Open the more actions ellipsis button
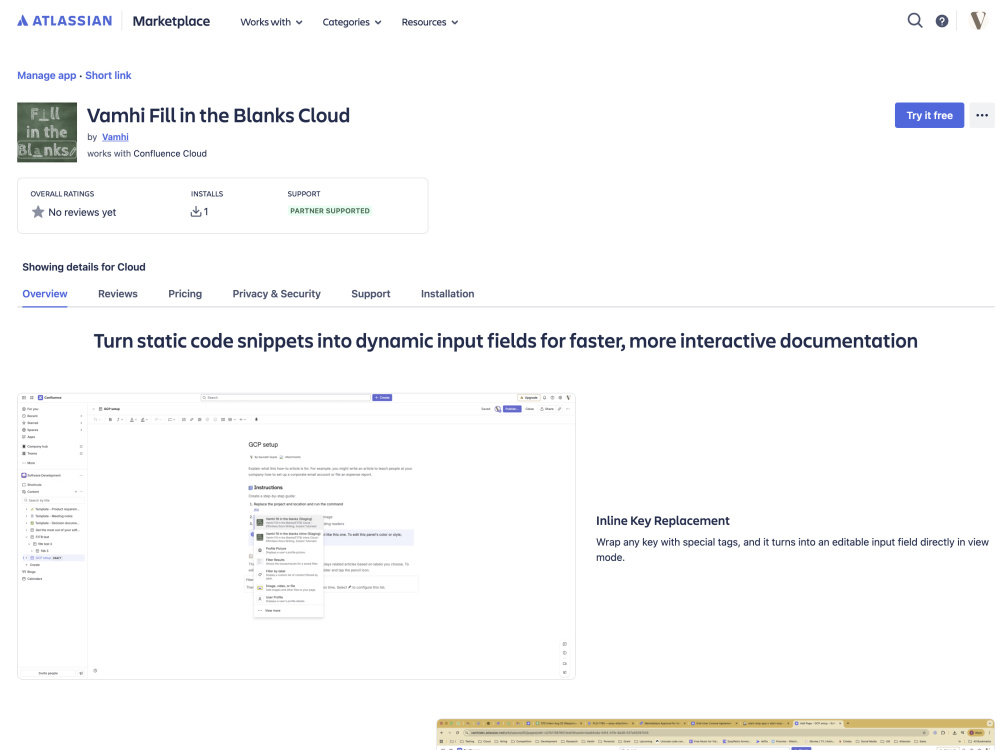 coord(982,115)
